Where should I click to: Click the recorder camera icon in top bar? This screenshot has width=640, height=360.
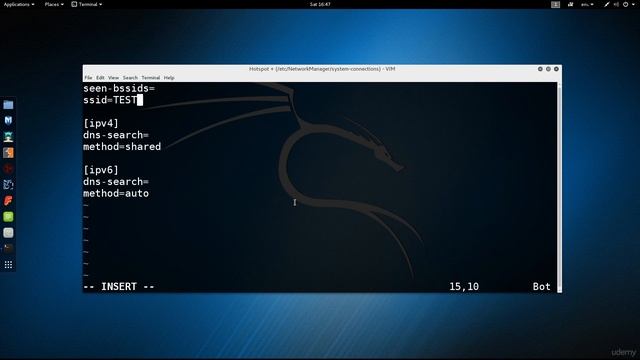point(571,4)
